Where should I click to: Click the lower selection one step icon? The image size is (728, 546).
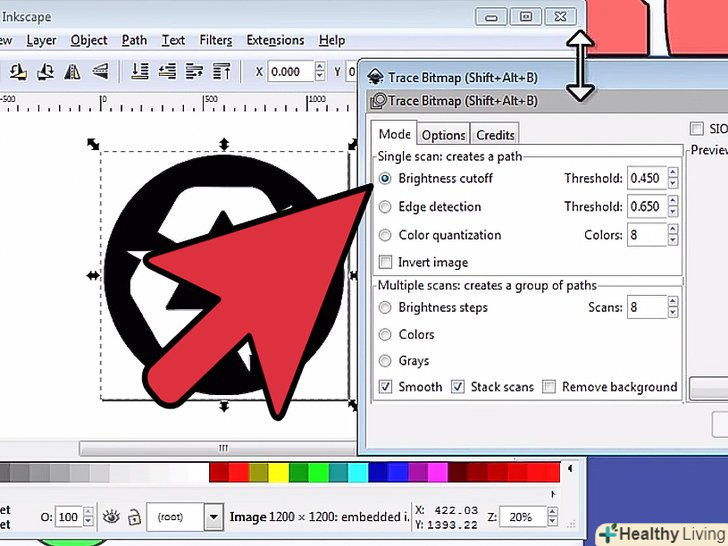coord(167,72)
